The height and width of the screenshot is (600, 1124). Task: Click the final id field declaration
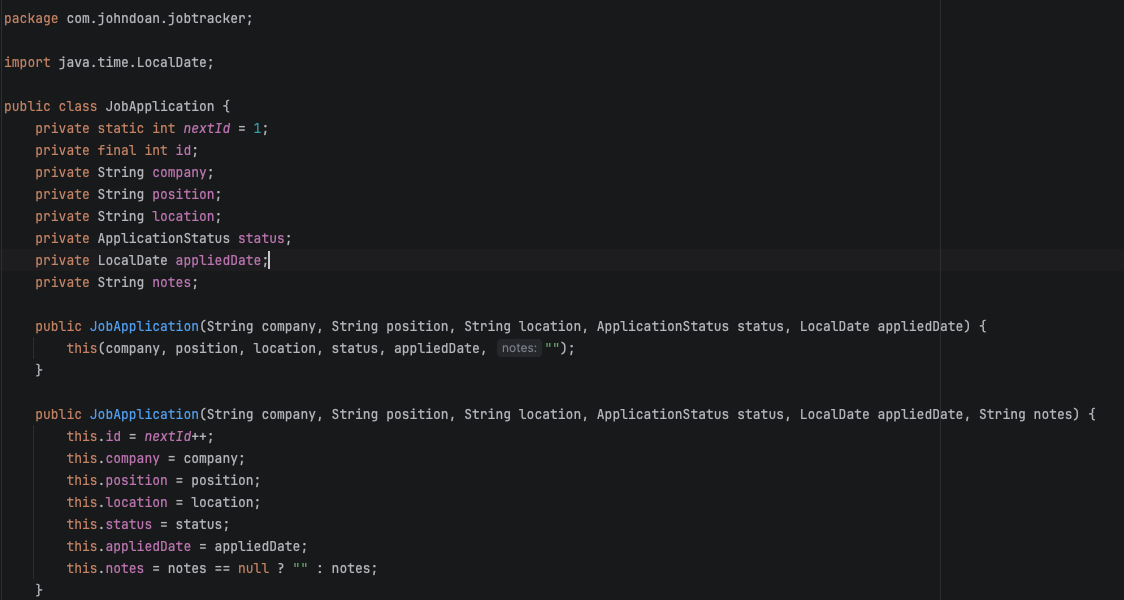(184, 150)
